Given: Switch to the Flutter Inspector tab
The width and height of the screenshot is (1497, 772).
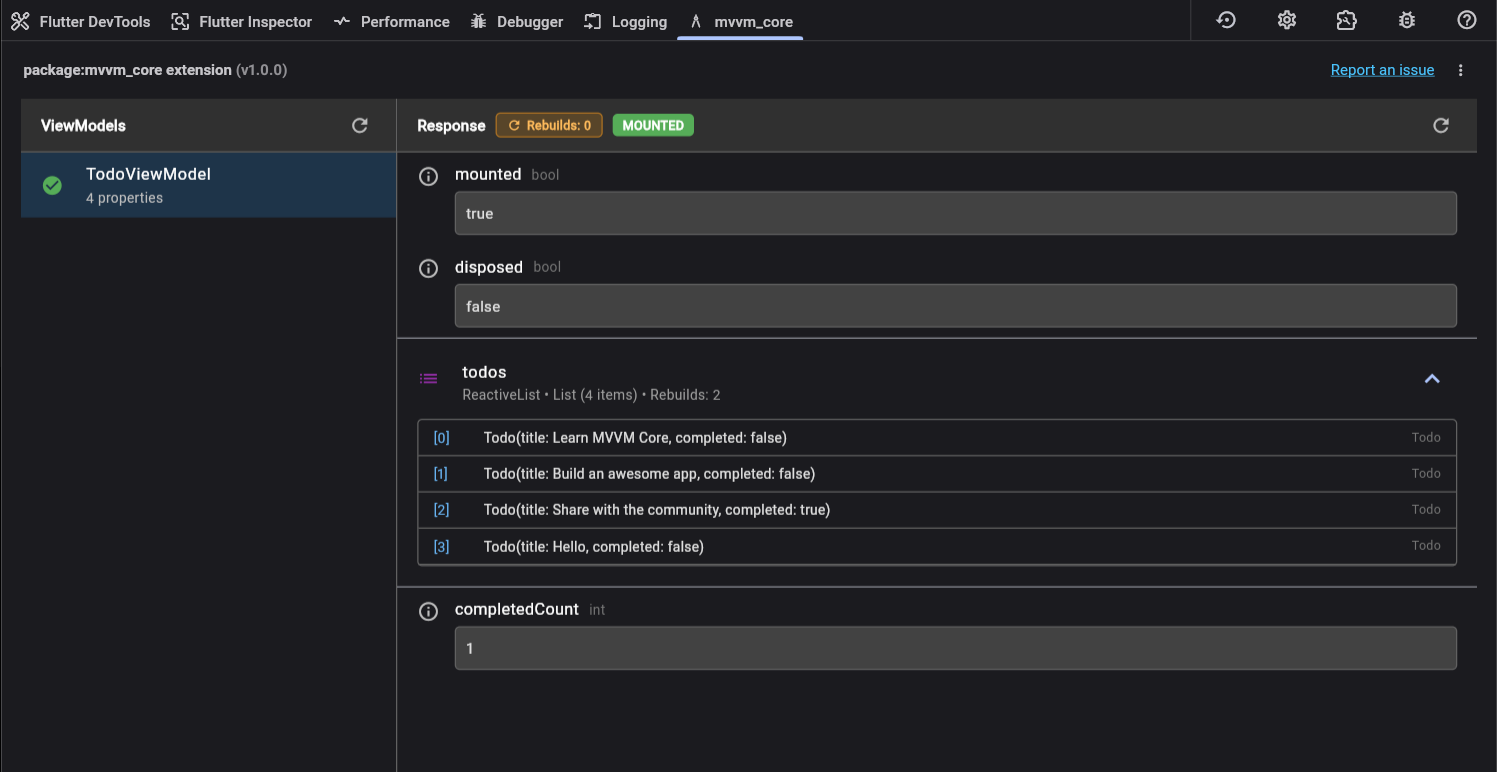Looking at the screenshot, I should pos(241,20).
